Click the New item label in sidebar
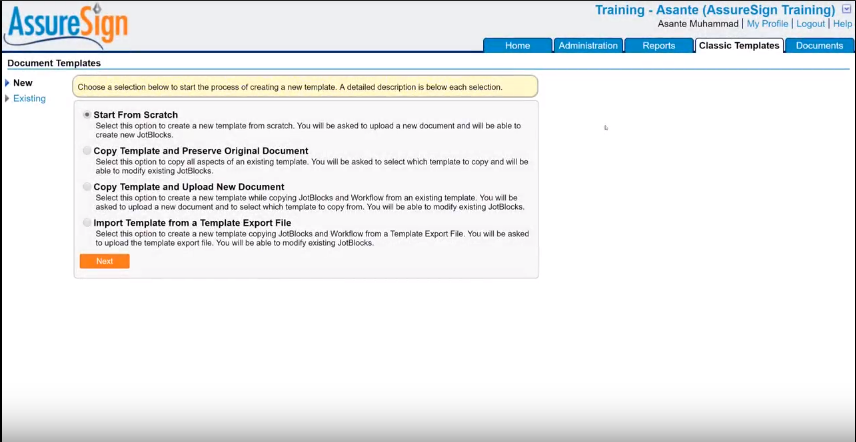This screenshot has height=442, width=856. [x=22, y=83]
